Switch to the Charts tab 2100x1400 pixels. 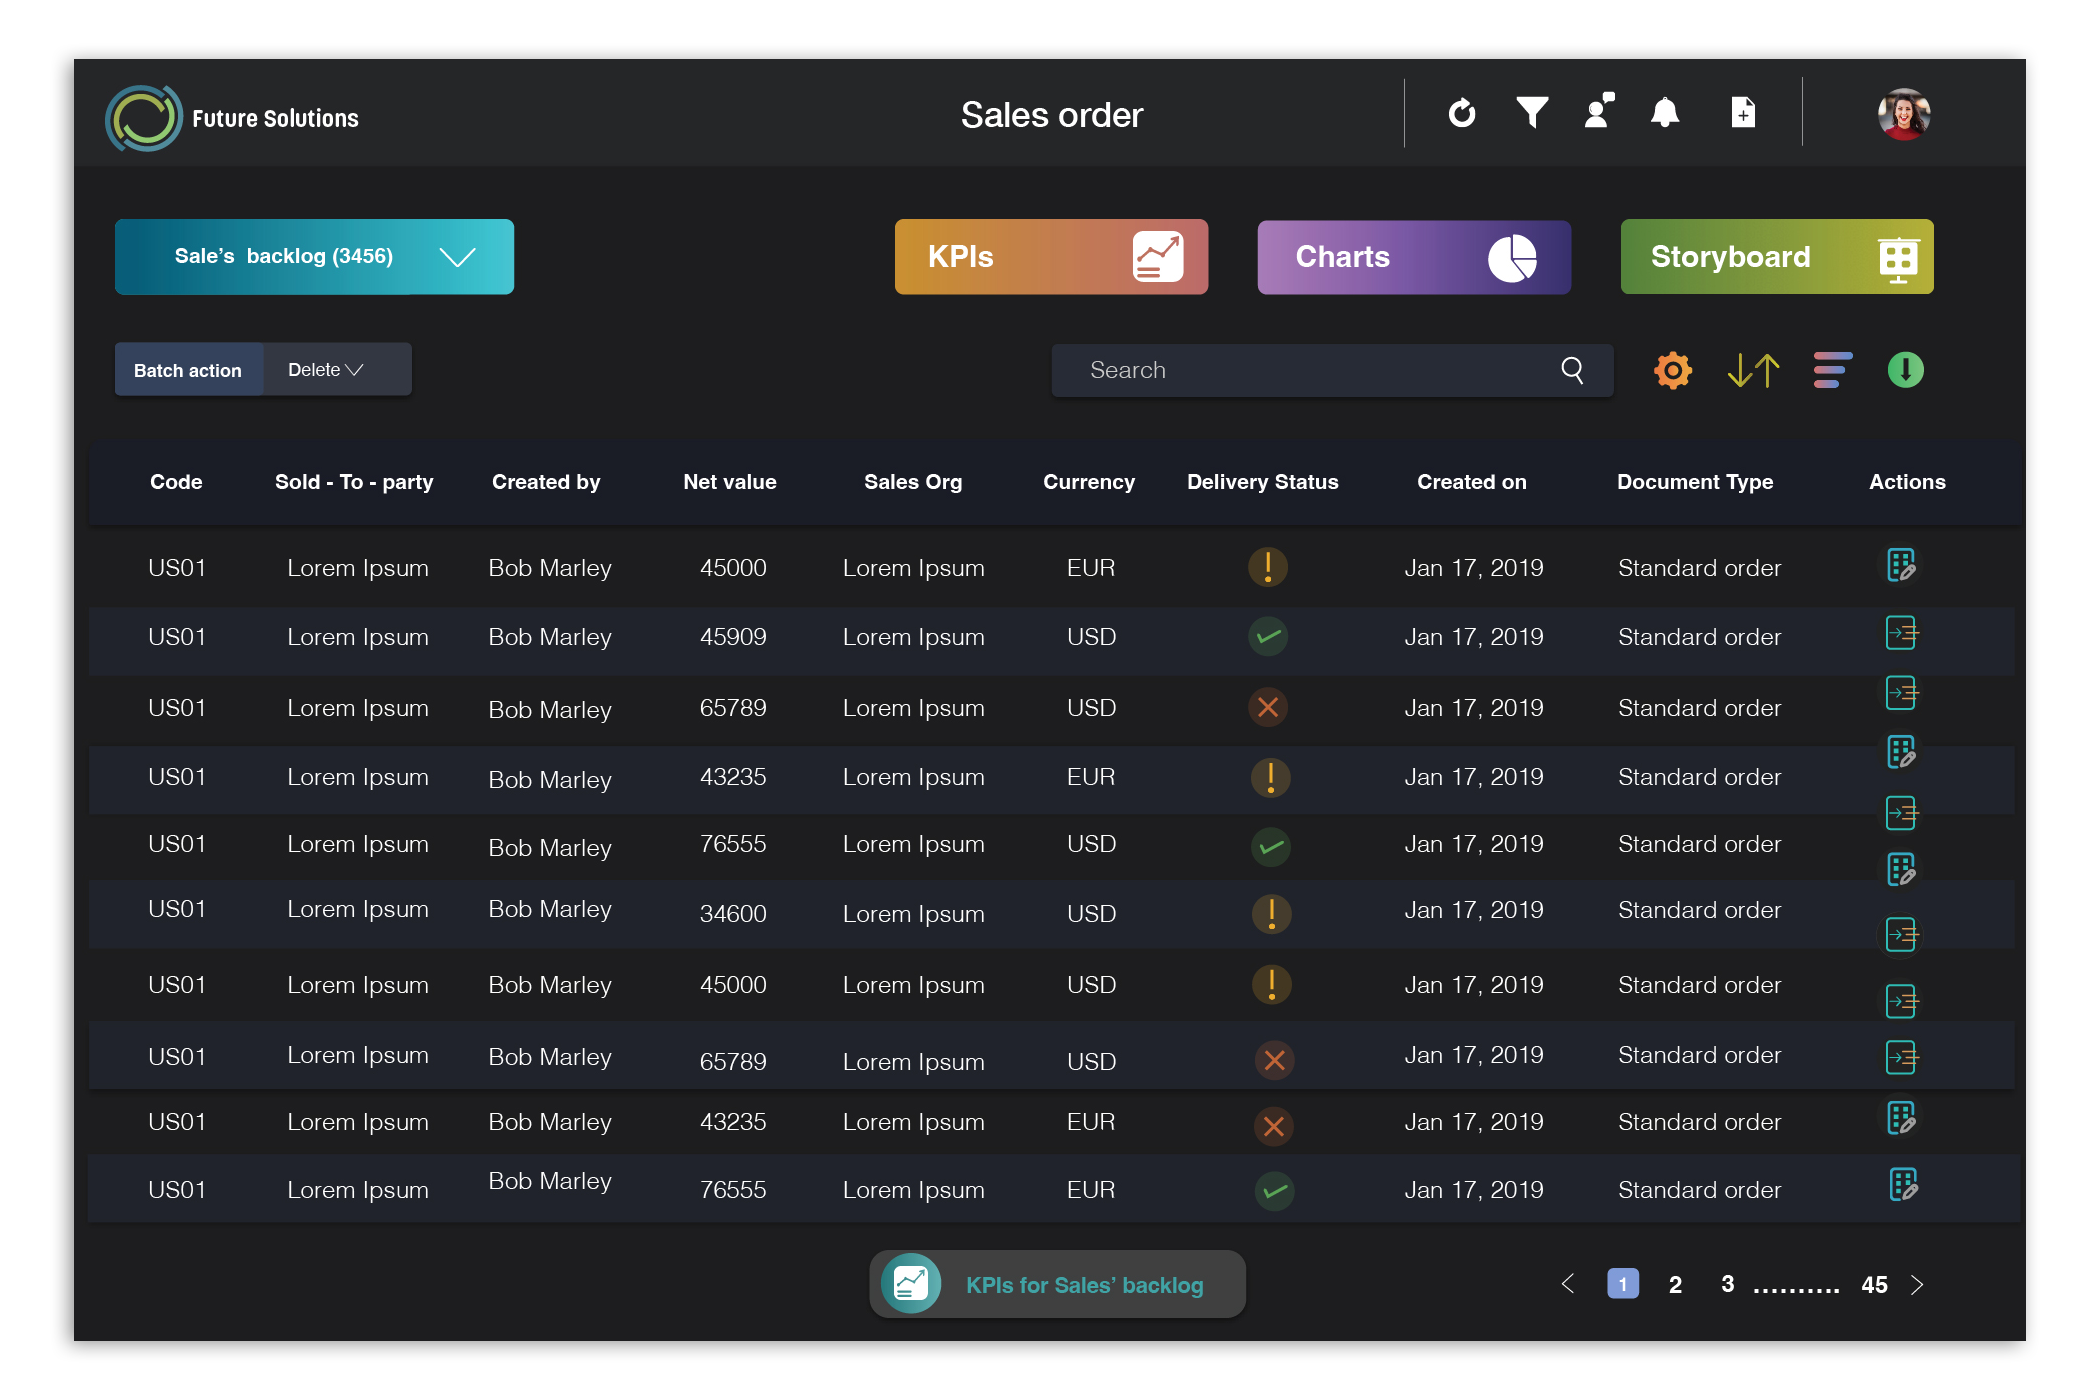1413,257
